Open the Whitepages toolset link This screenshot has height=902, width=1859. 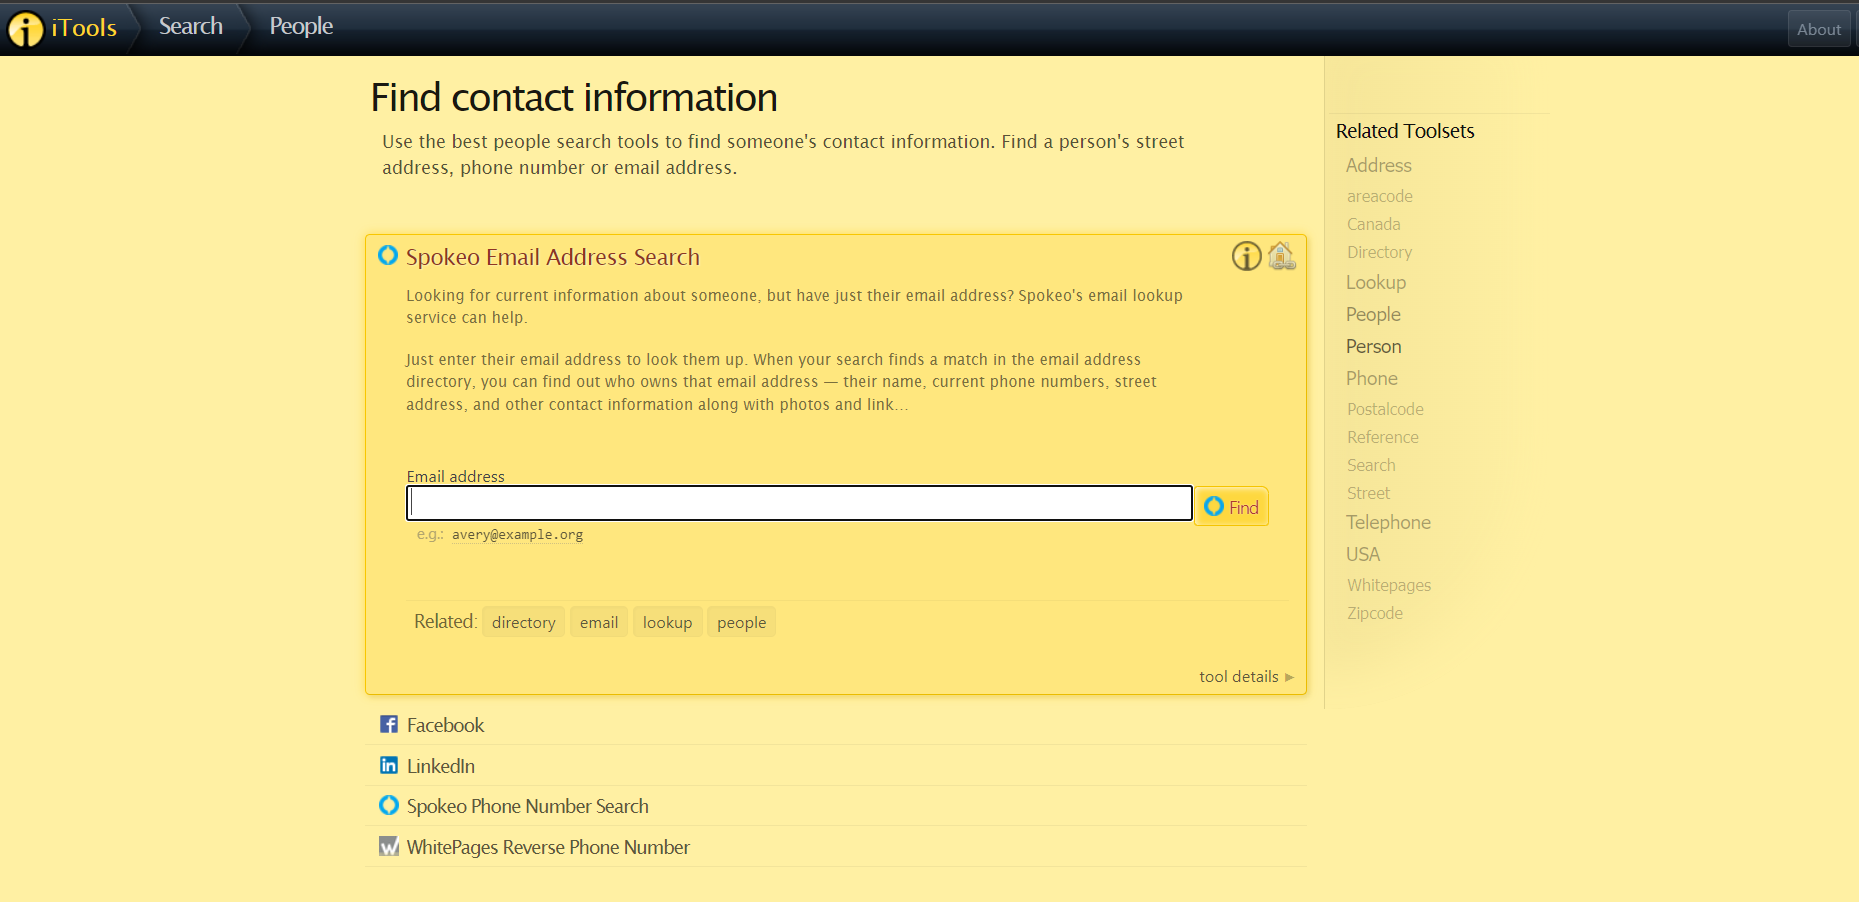(x=1388, y=585)
